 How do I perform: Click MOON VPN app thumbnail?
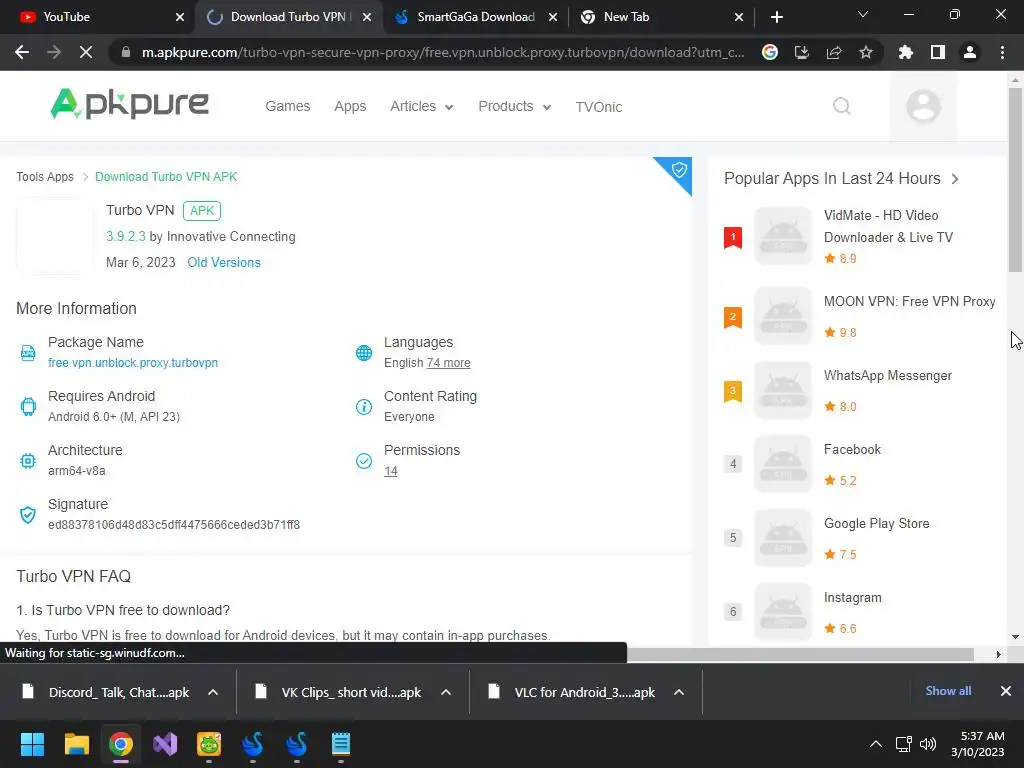[x=782, y=316]
